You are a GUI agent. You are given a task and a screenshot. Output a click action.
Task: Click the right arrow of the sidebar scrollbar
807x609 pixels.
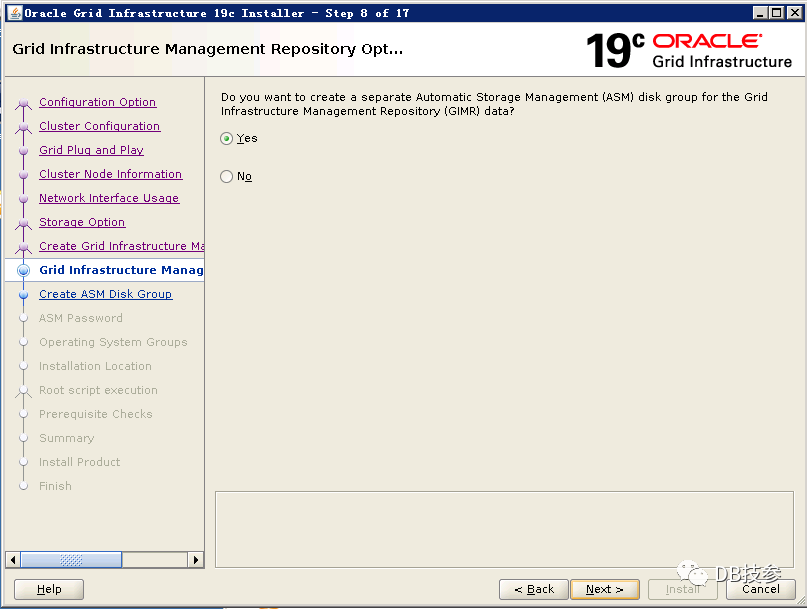click(x=196, y=560)
